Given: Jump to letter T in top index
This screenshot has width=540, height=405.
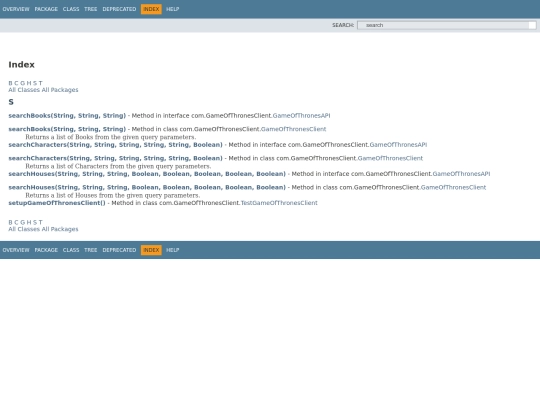Looking at the screenshot, I should (41, 83).
